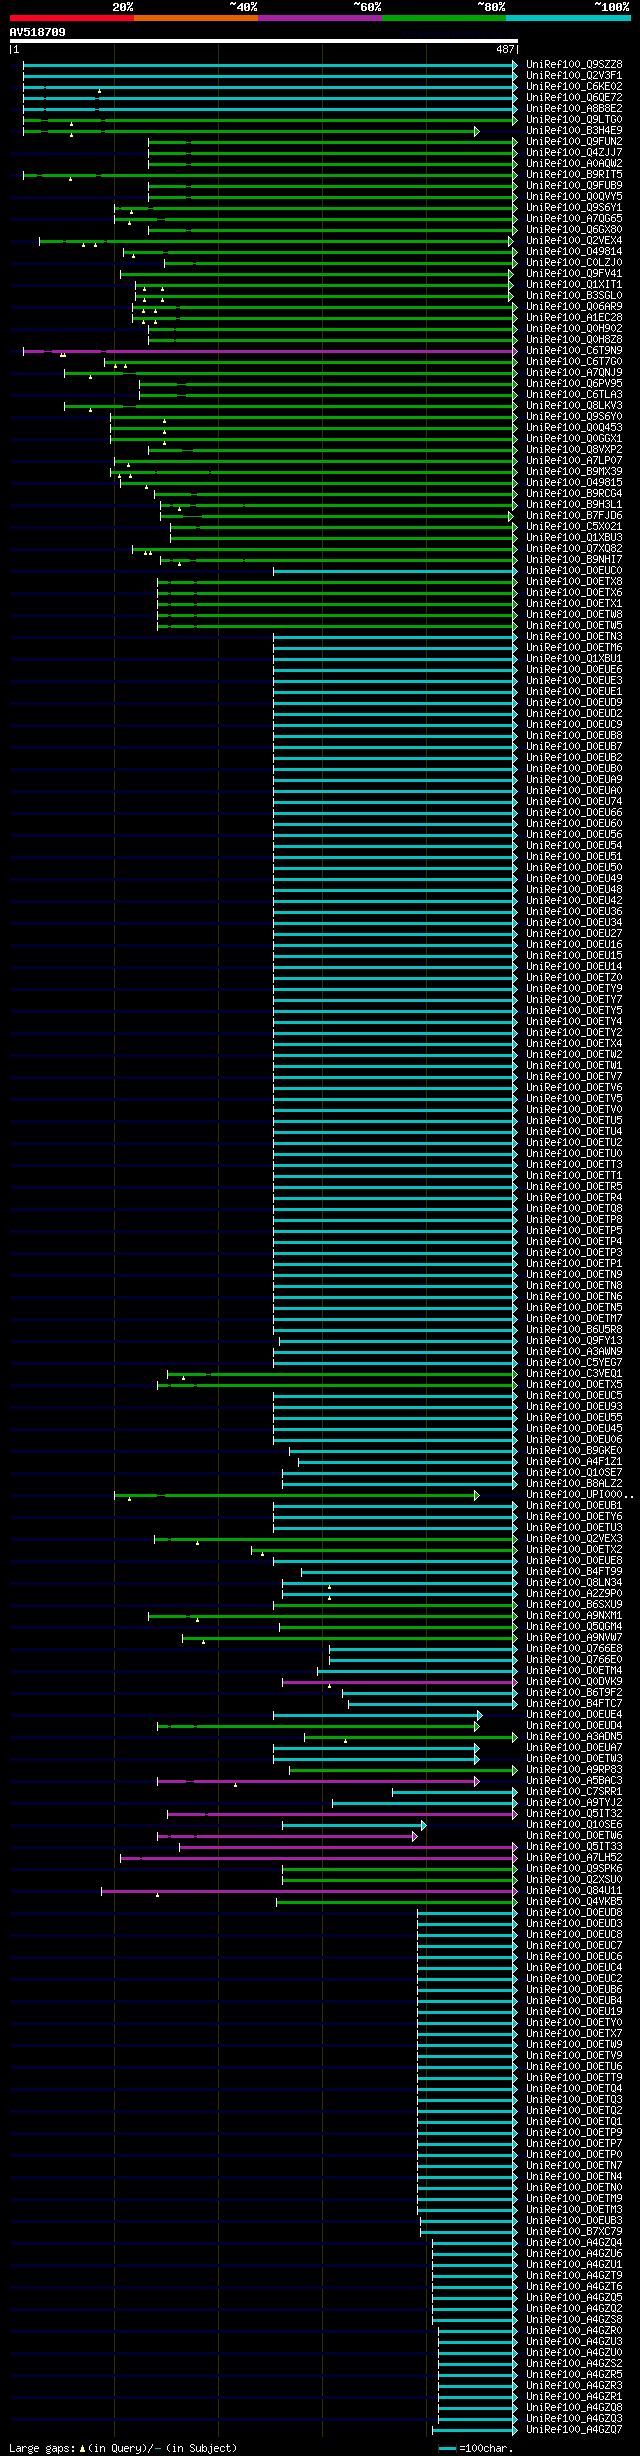
Task: Click the red segment of the identity legend
Action: 72,18
